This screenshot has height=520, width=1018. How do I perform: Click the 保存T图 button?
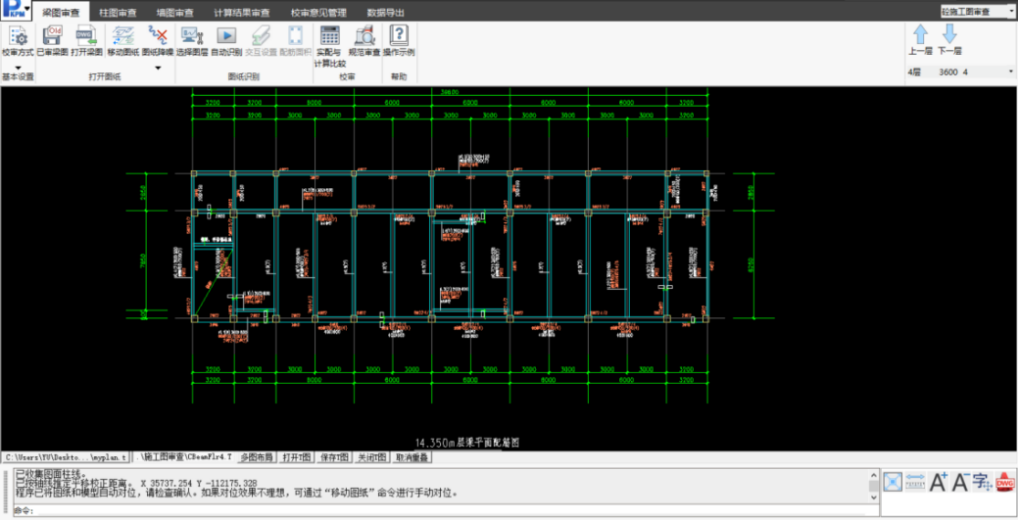pyautogui.click(x=334, y=457)
